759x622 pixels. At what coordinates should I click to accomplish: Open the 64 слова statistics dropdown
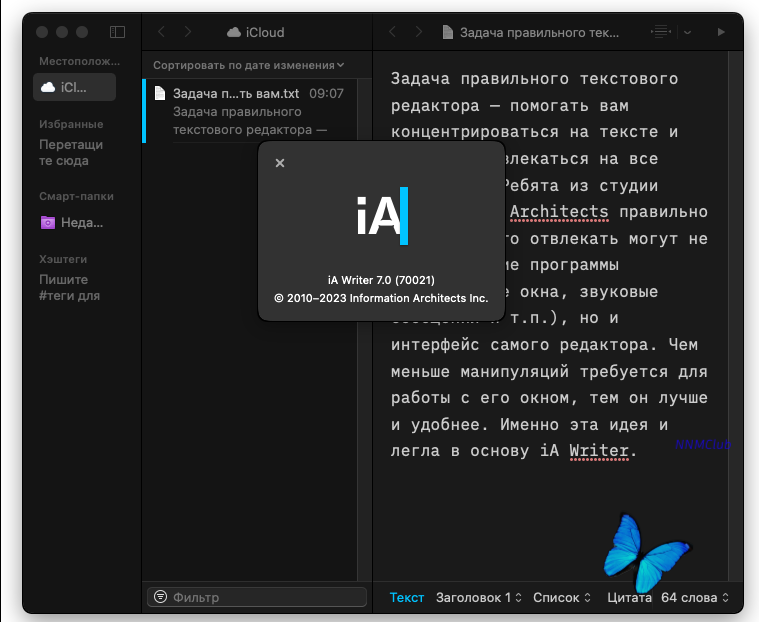(695, 598)
